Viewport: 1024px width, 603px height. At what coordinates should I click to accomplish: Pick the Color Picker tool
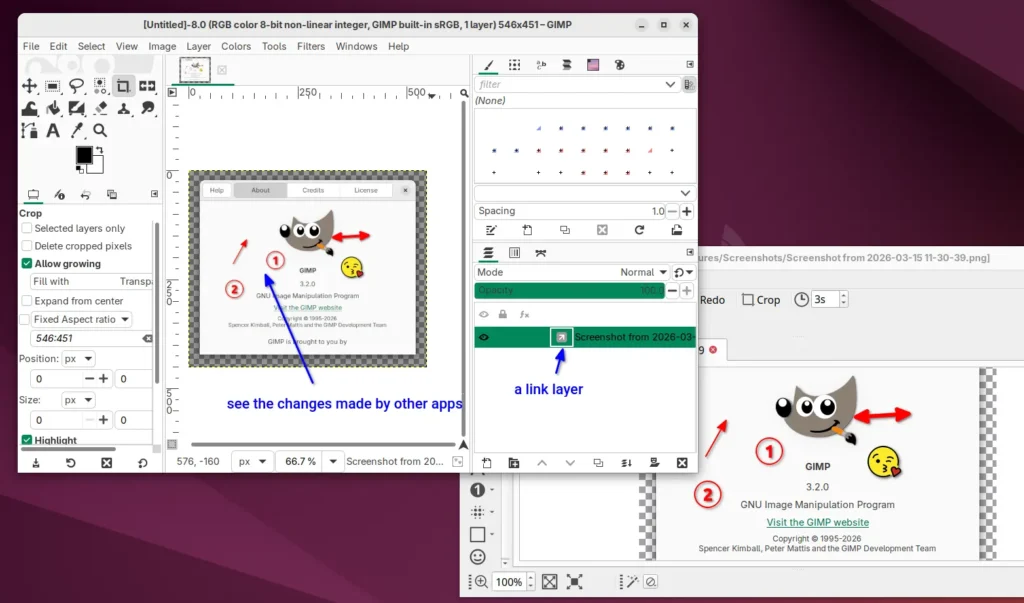point(76,130)
